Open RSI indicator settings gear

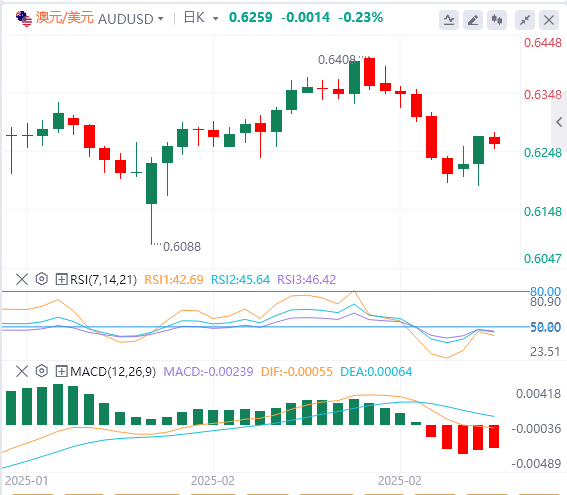tap(42, 279)
